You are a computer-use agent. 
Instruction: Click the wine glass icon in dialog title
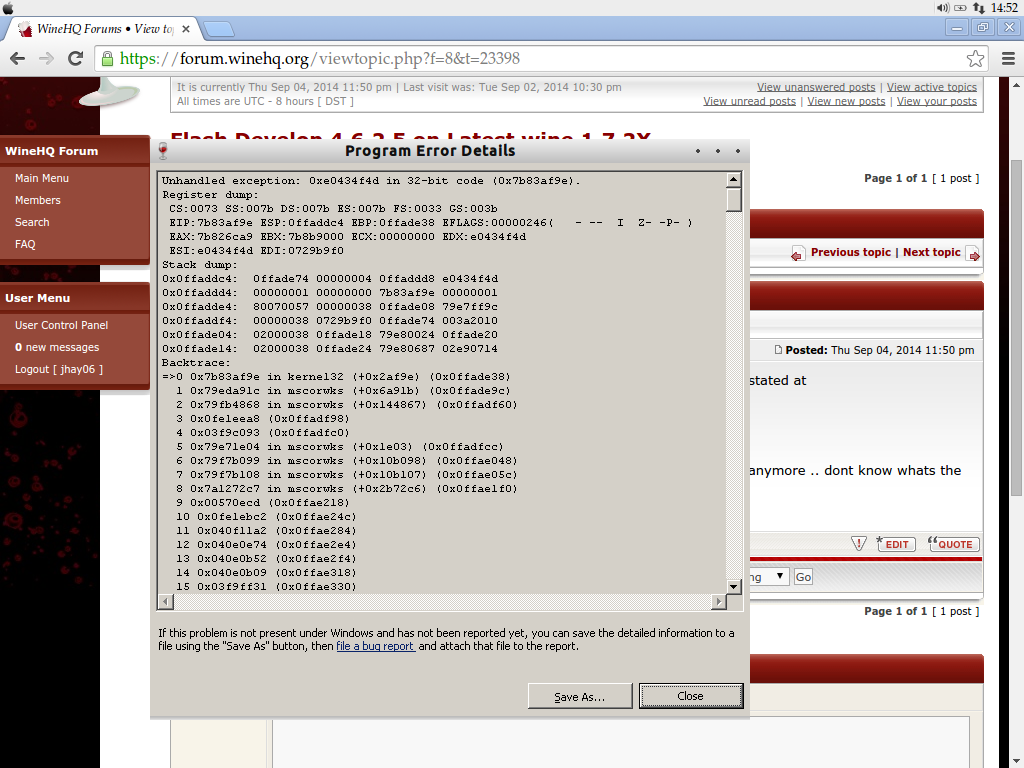163,152
